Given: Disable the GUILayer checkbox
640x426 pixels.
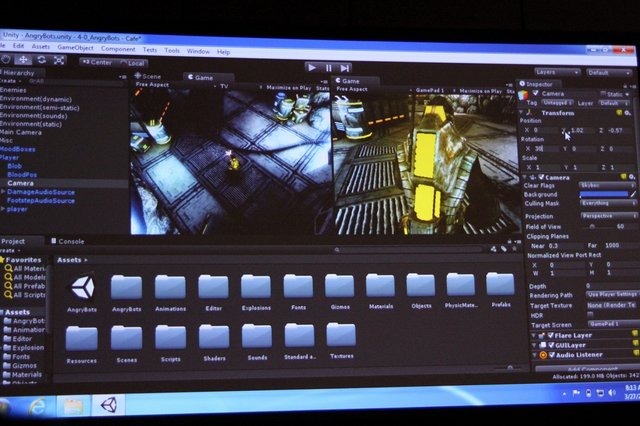Looking at the screenshot, I should 551,345.
